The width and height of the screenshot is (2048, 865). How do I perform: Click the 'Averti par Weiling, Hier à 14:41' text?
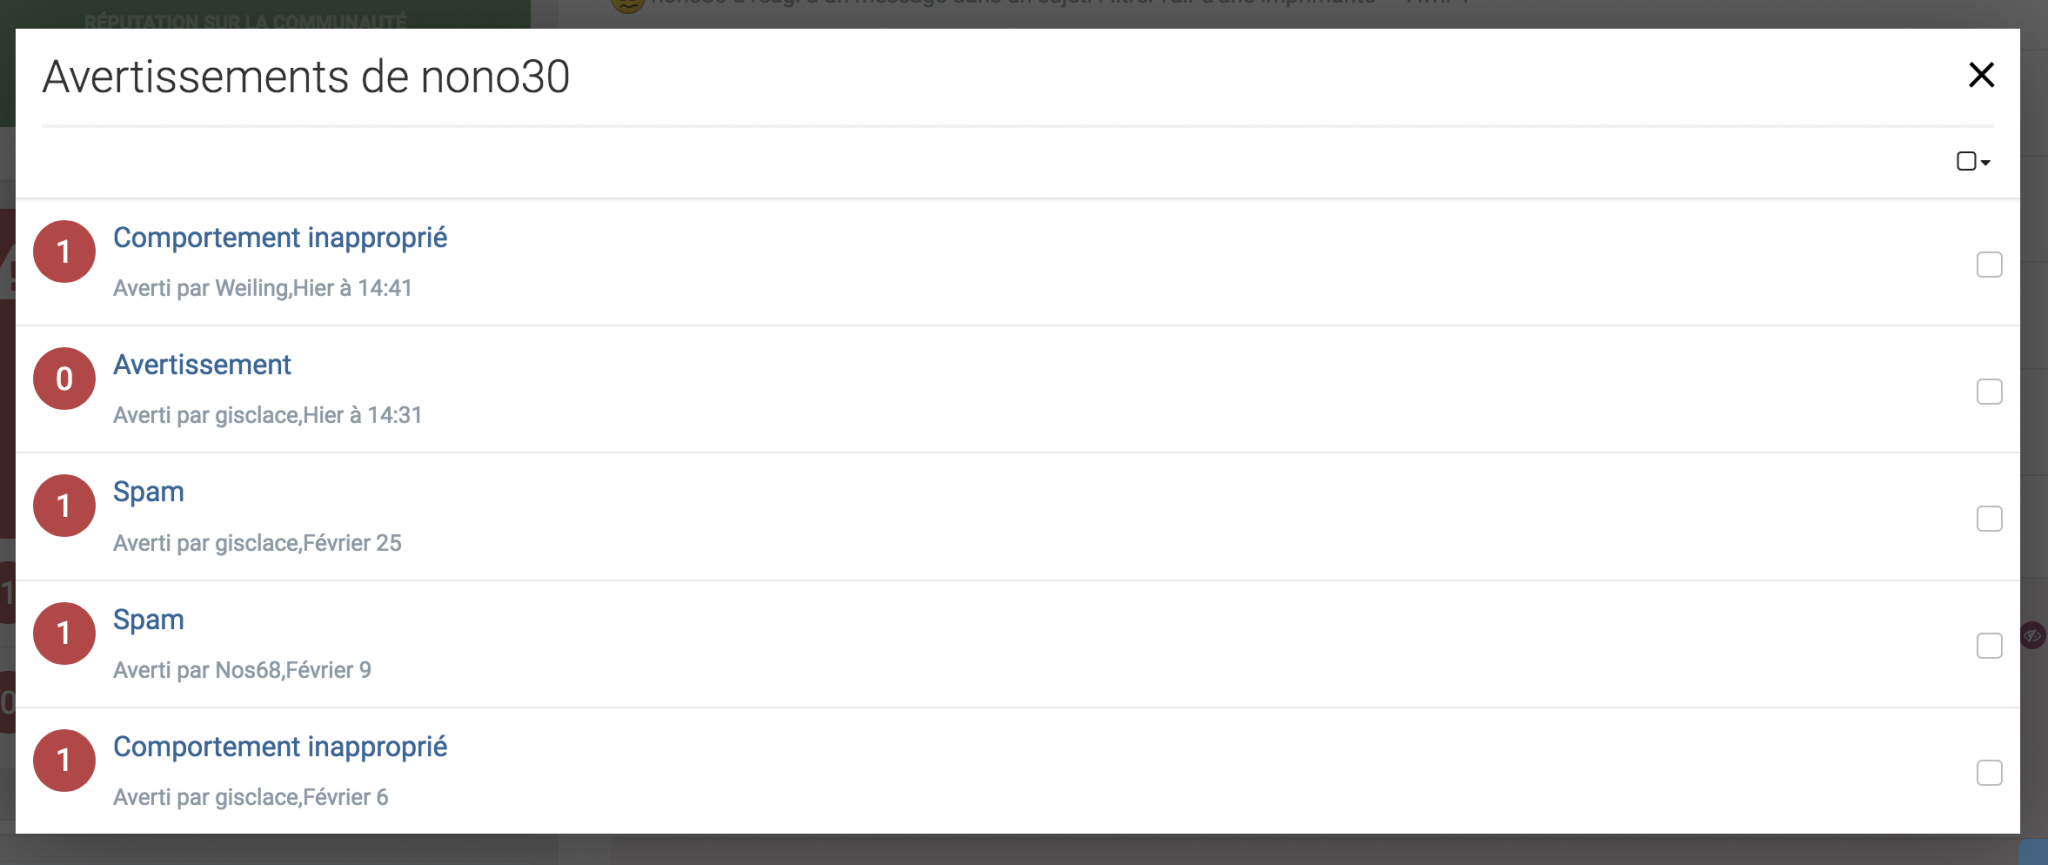262,288
